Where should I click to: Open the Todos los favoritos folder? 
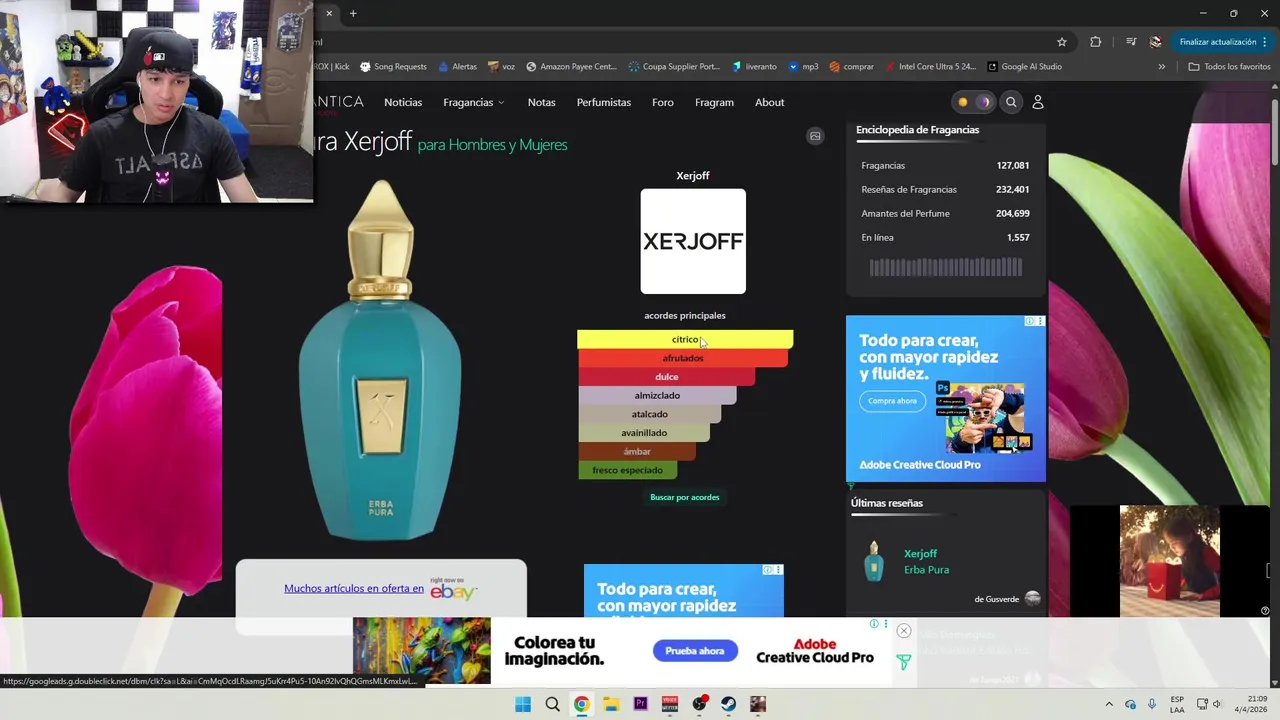1229,67
